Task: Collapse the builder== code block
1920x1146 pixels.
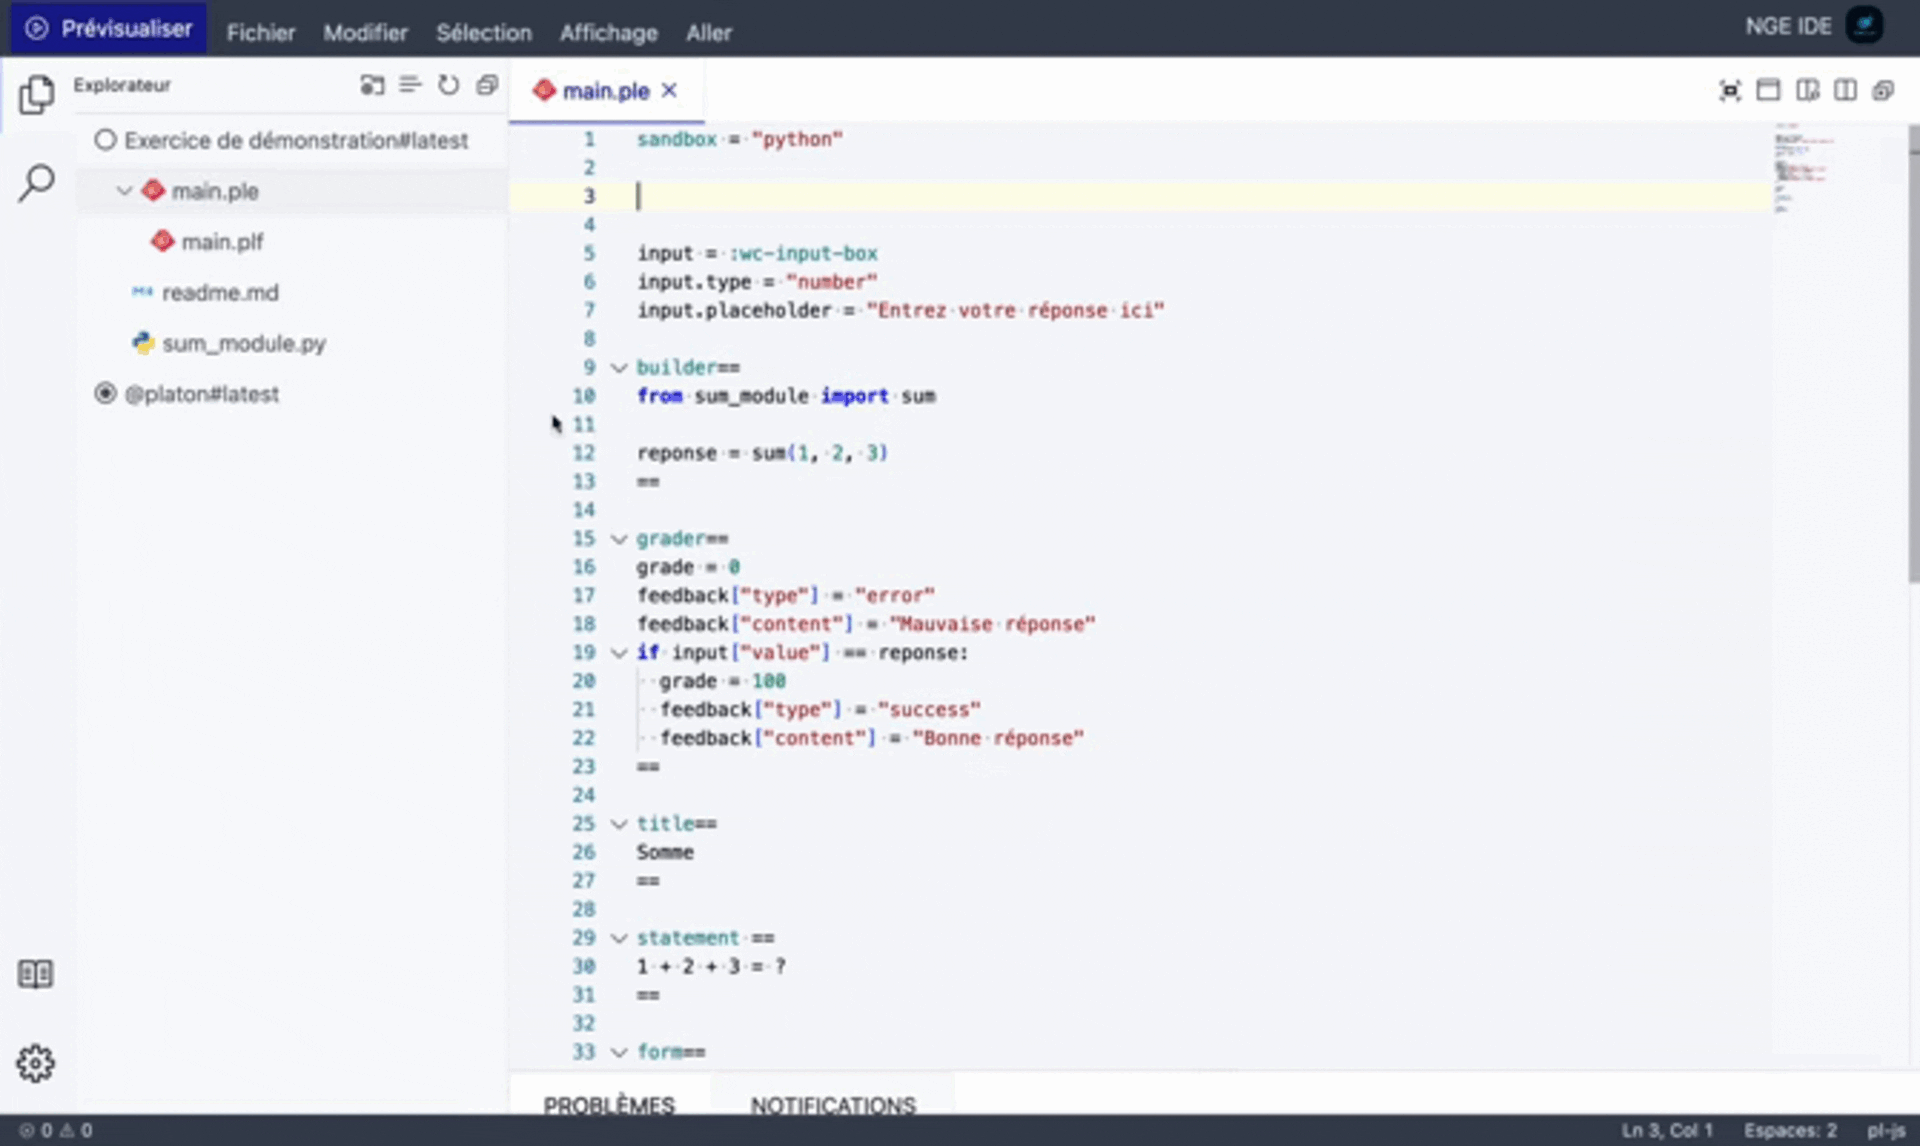Action: click(619, 367)
